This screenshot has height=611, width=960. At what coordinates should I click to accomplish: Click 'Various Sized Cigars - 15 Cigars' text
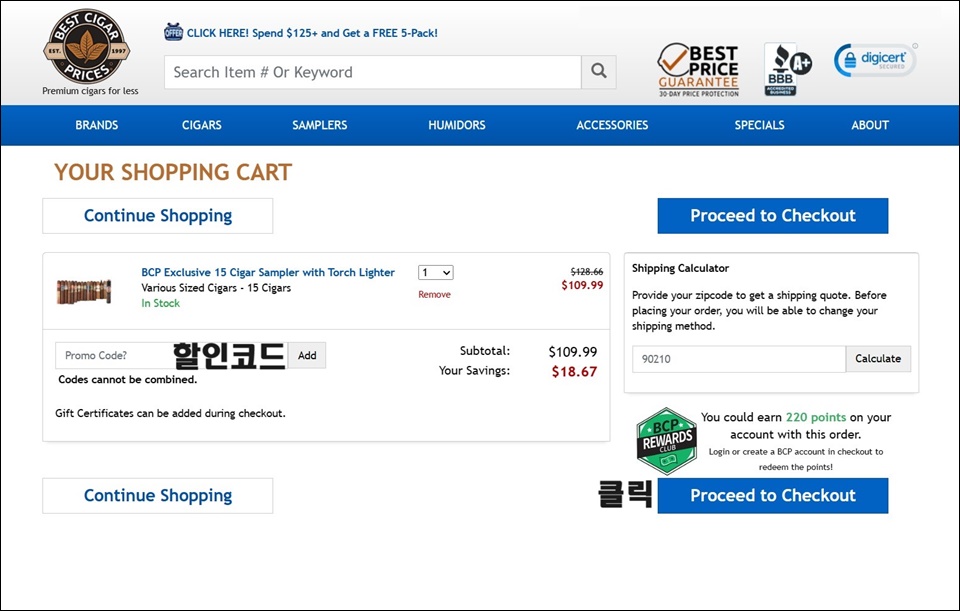click(x=216, y=288)
